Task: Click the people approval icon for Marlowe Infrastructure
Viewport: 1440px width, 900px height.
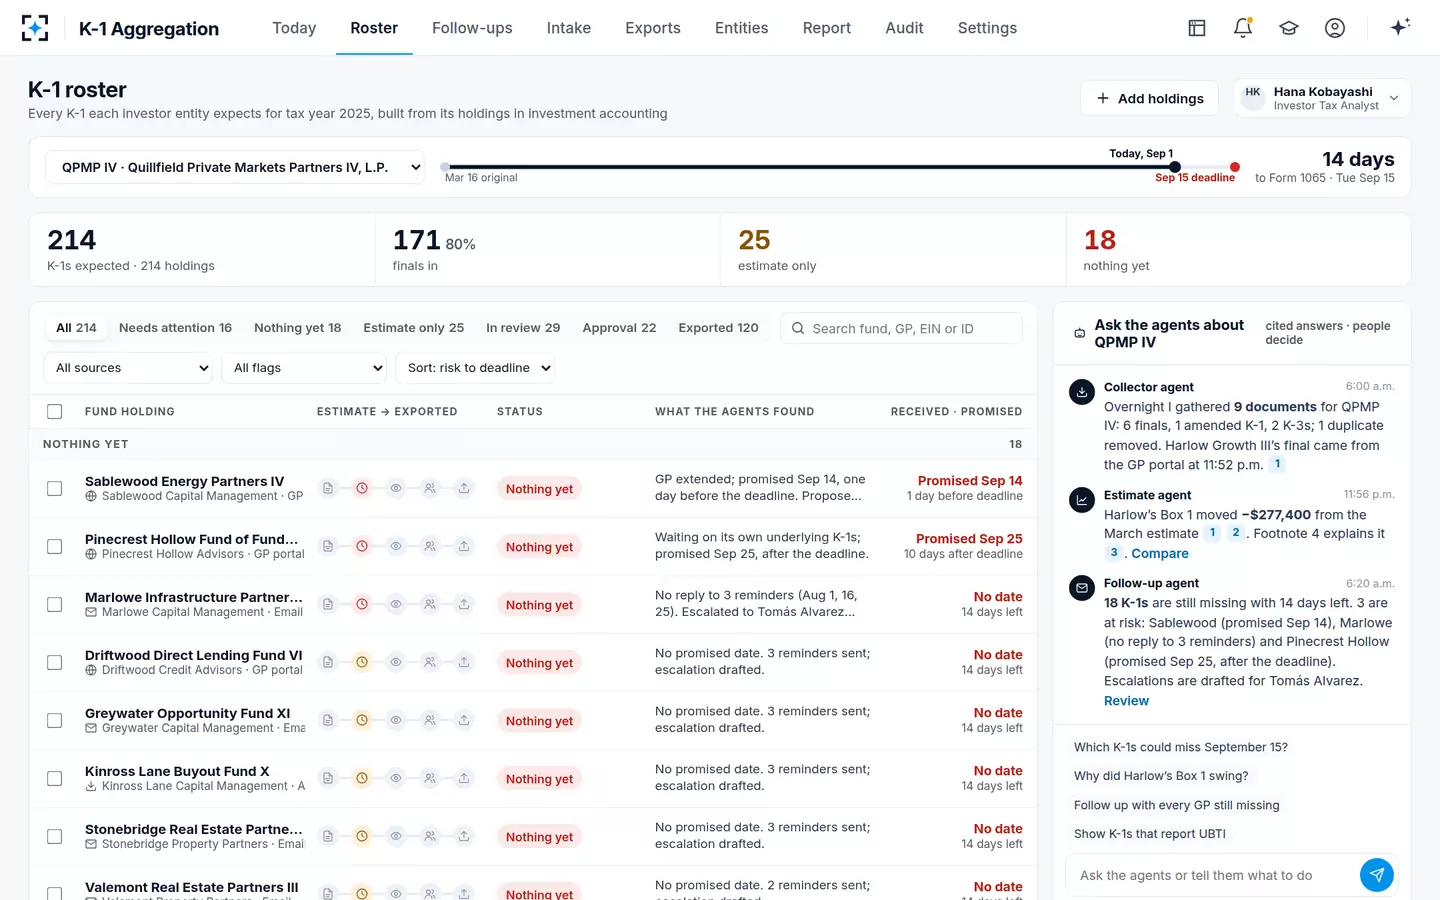Action: pos(430,605)
